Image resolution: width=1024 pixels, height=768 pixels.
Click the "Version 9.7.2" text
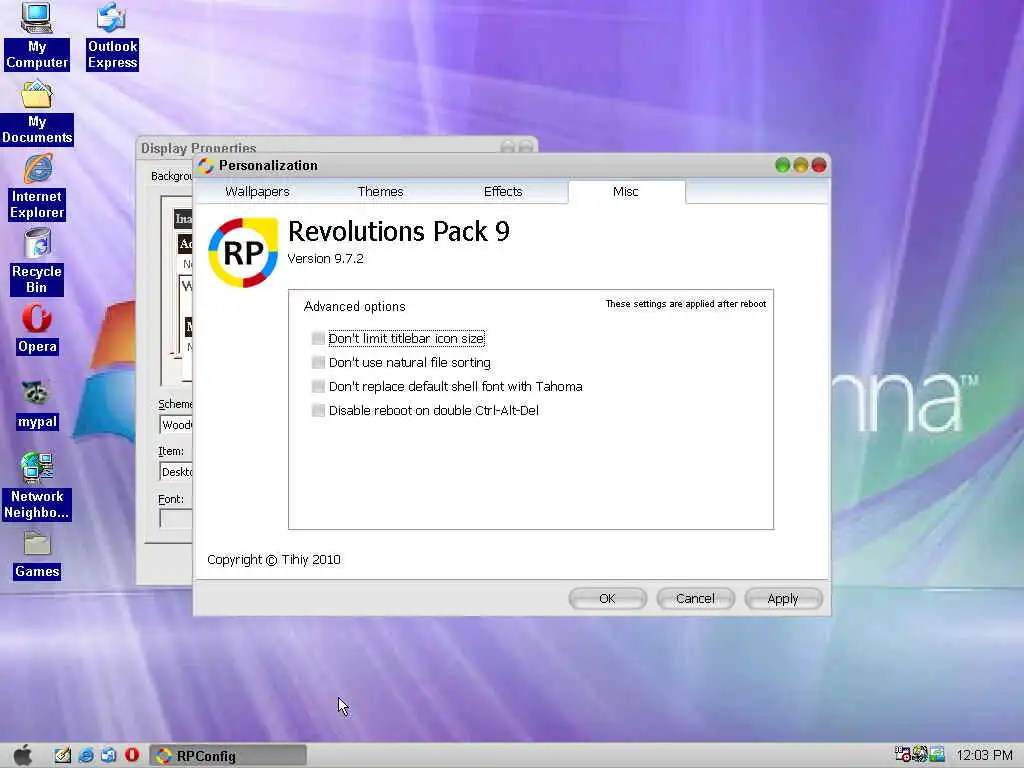point(325,259)
